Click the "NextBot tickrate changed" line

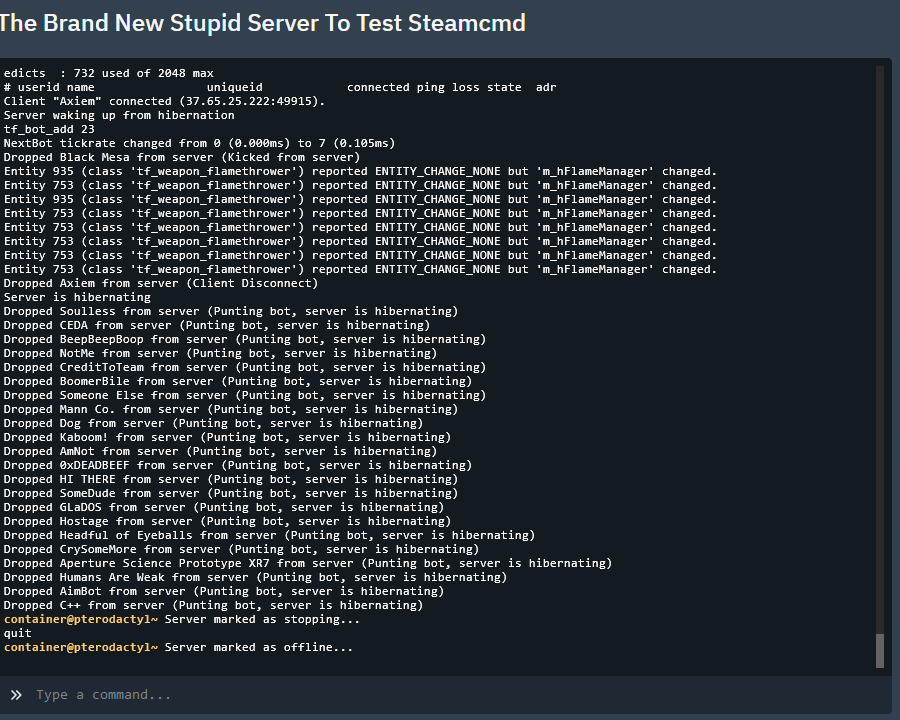(199, 143)
